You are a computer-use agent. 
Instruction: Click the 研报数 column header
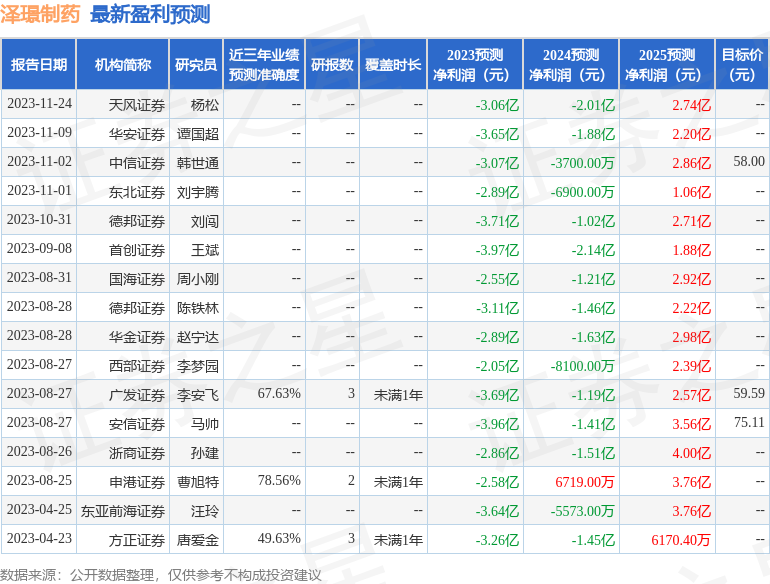pyautogui.click(x=332, y=64)
